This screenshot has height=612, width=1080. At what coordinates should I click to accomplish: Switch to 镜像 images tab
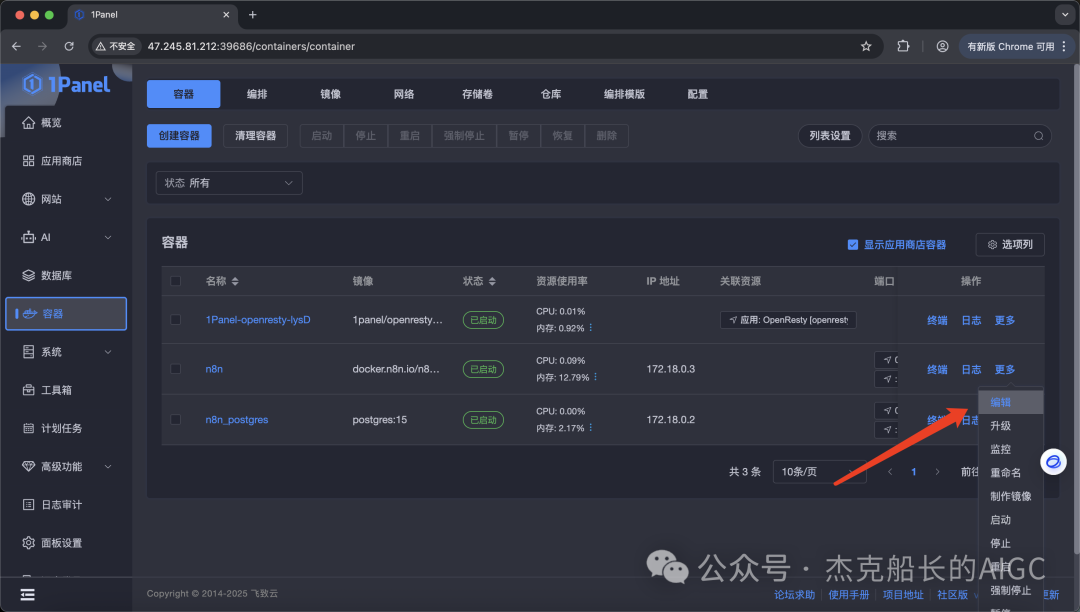point(331,94)
